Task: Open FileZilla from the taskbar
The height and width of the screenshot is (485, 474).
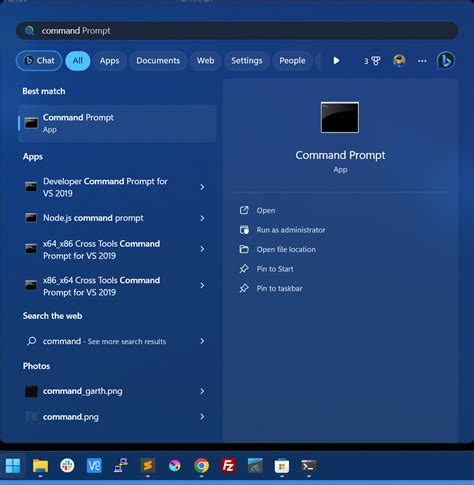Action: [228, 466]
